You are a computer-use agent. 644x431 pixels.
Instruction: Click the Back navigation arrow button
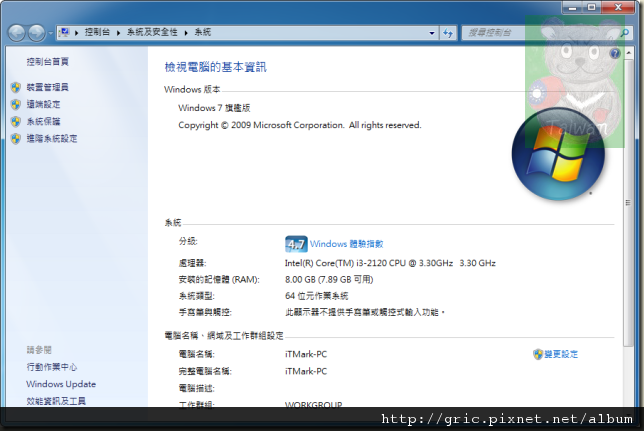click(17, 33)
